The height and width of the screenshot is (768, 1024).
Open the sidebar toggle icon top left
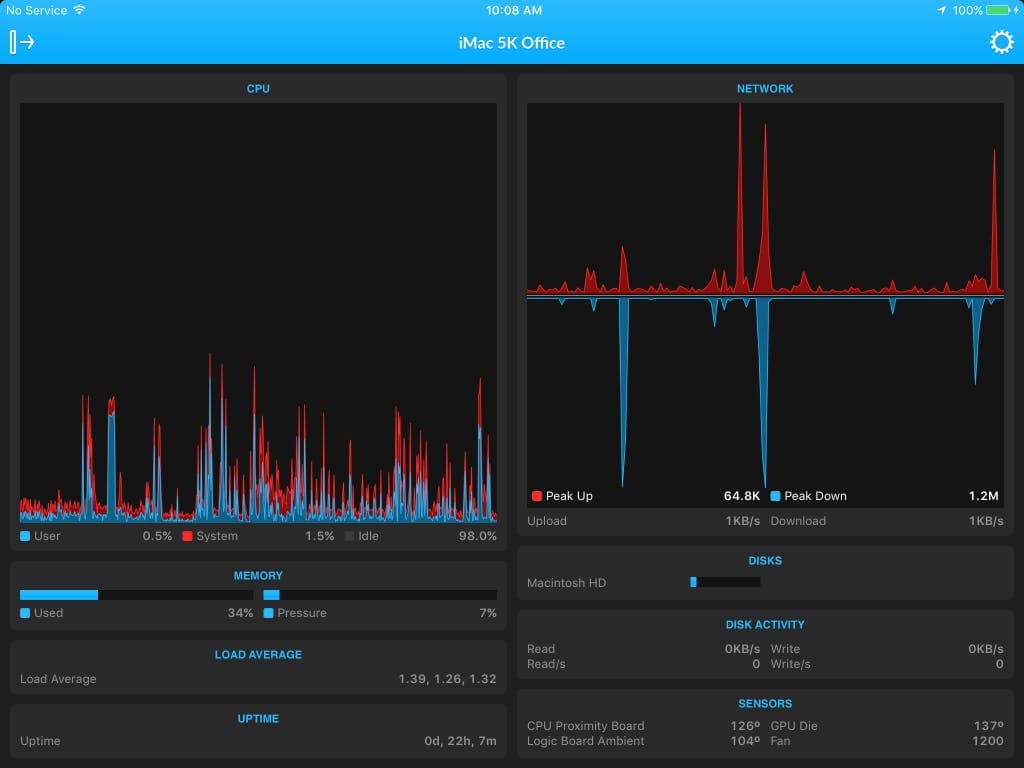click(x=20, y=41)
